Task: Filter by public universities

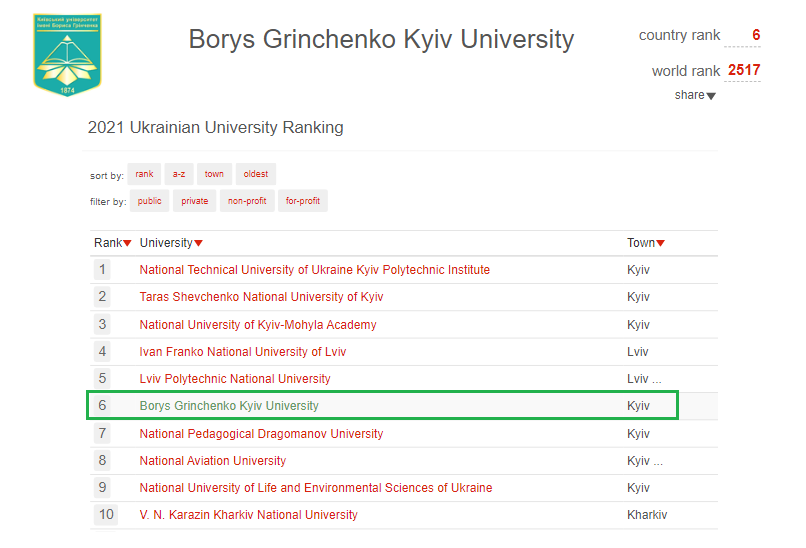Action: 150,201
